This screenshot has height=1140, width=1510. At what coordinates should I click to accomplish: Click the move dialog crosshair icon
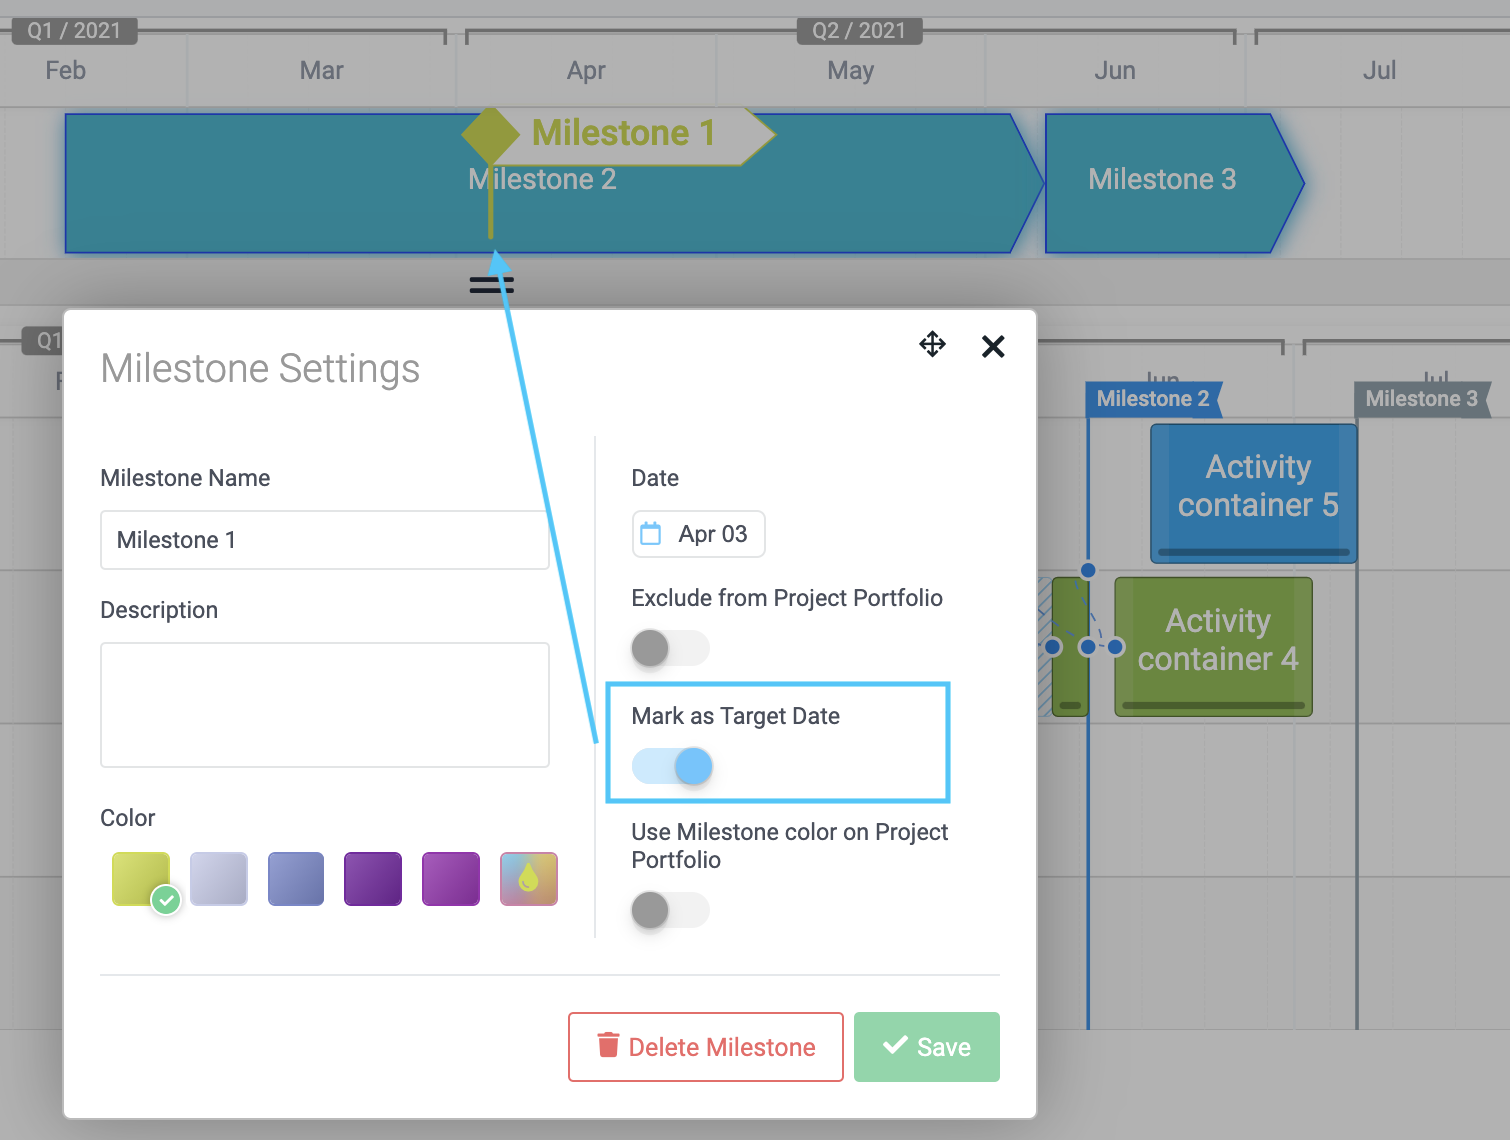coord(932,345)
